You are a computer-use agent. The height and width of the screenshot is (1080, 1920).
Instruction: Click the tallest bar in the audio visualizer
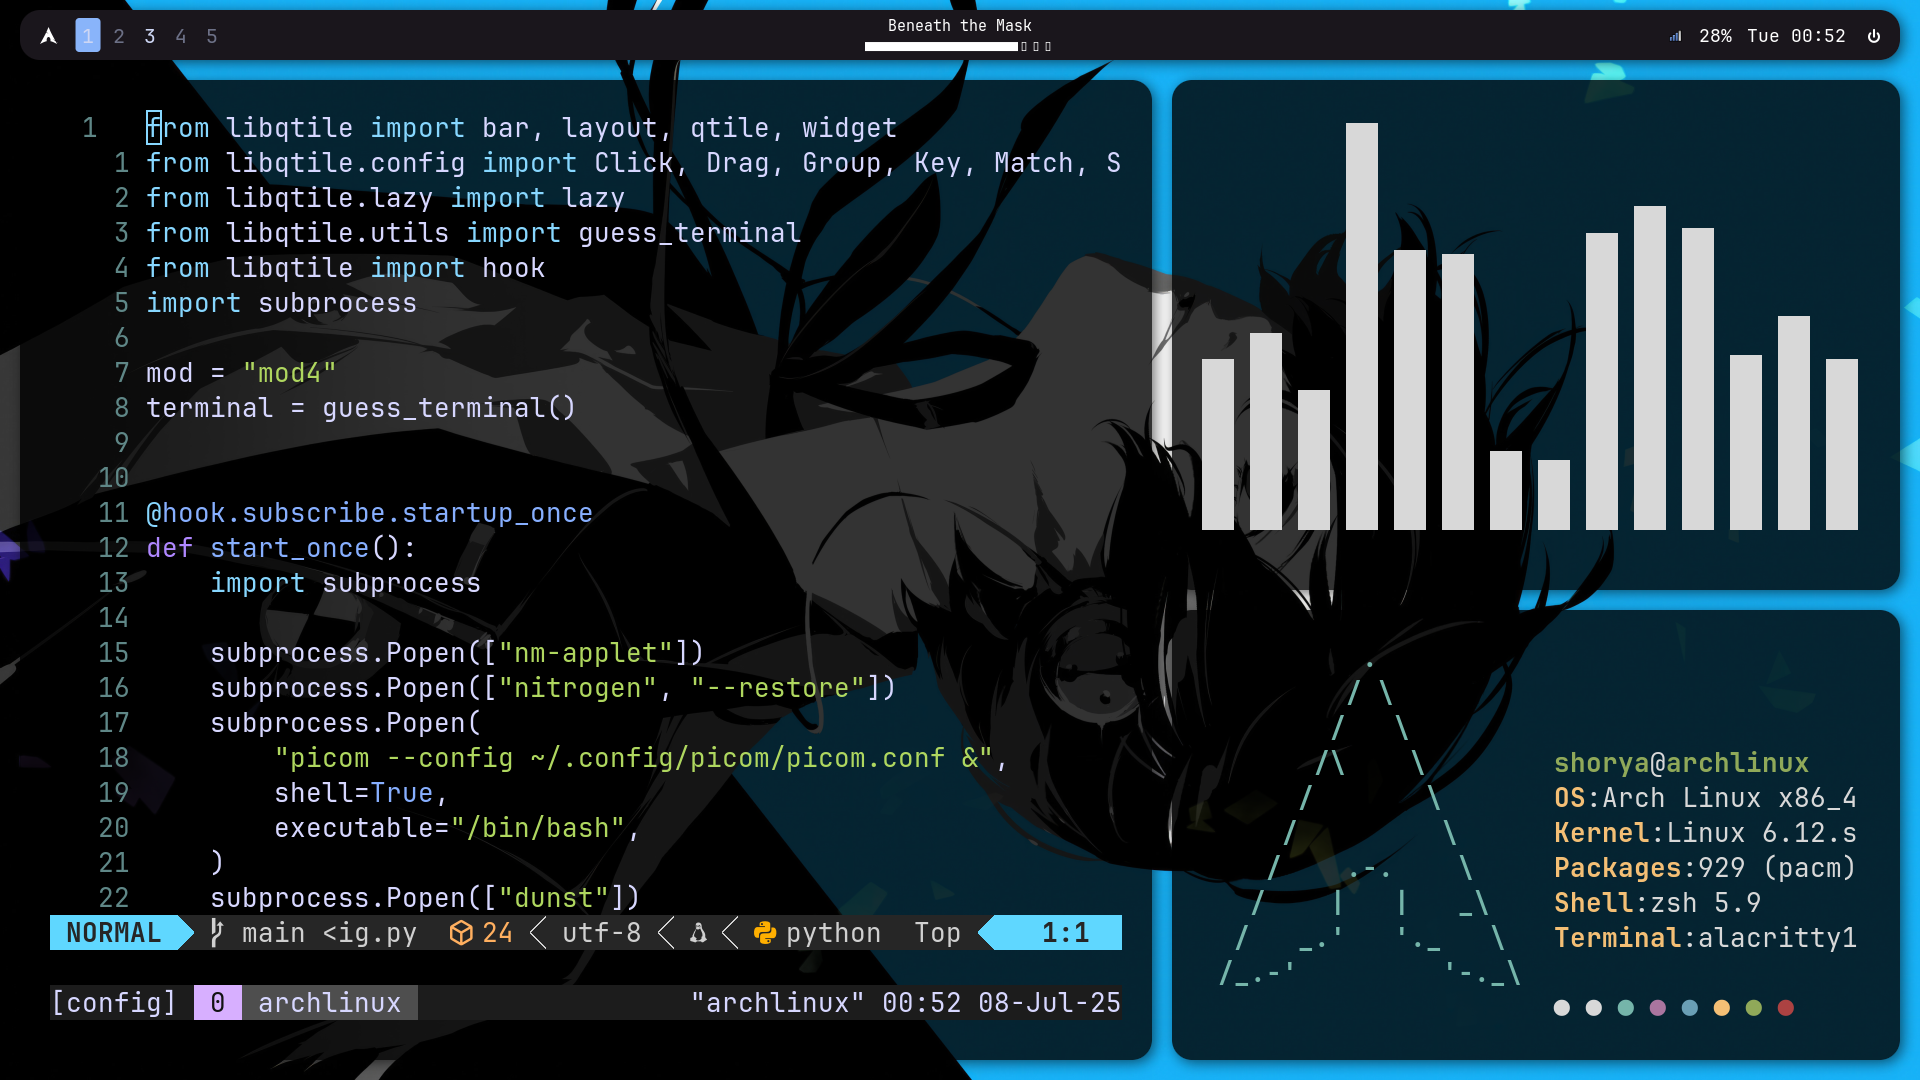coord(1362,326)
